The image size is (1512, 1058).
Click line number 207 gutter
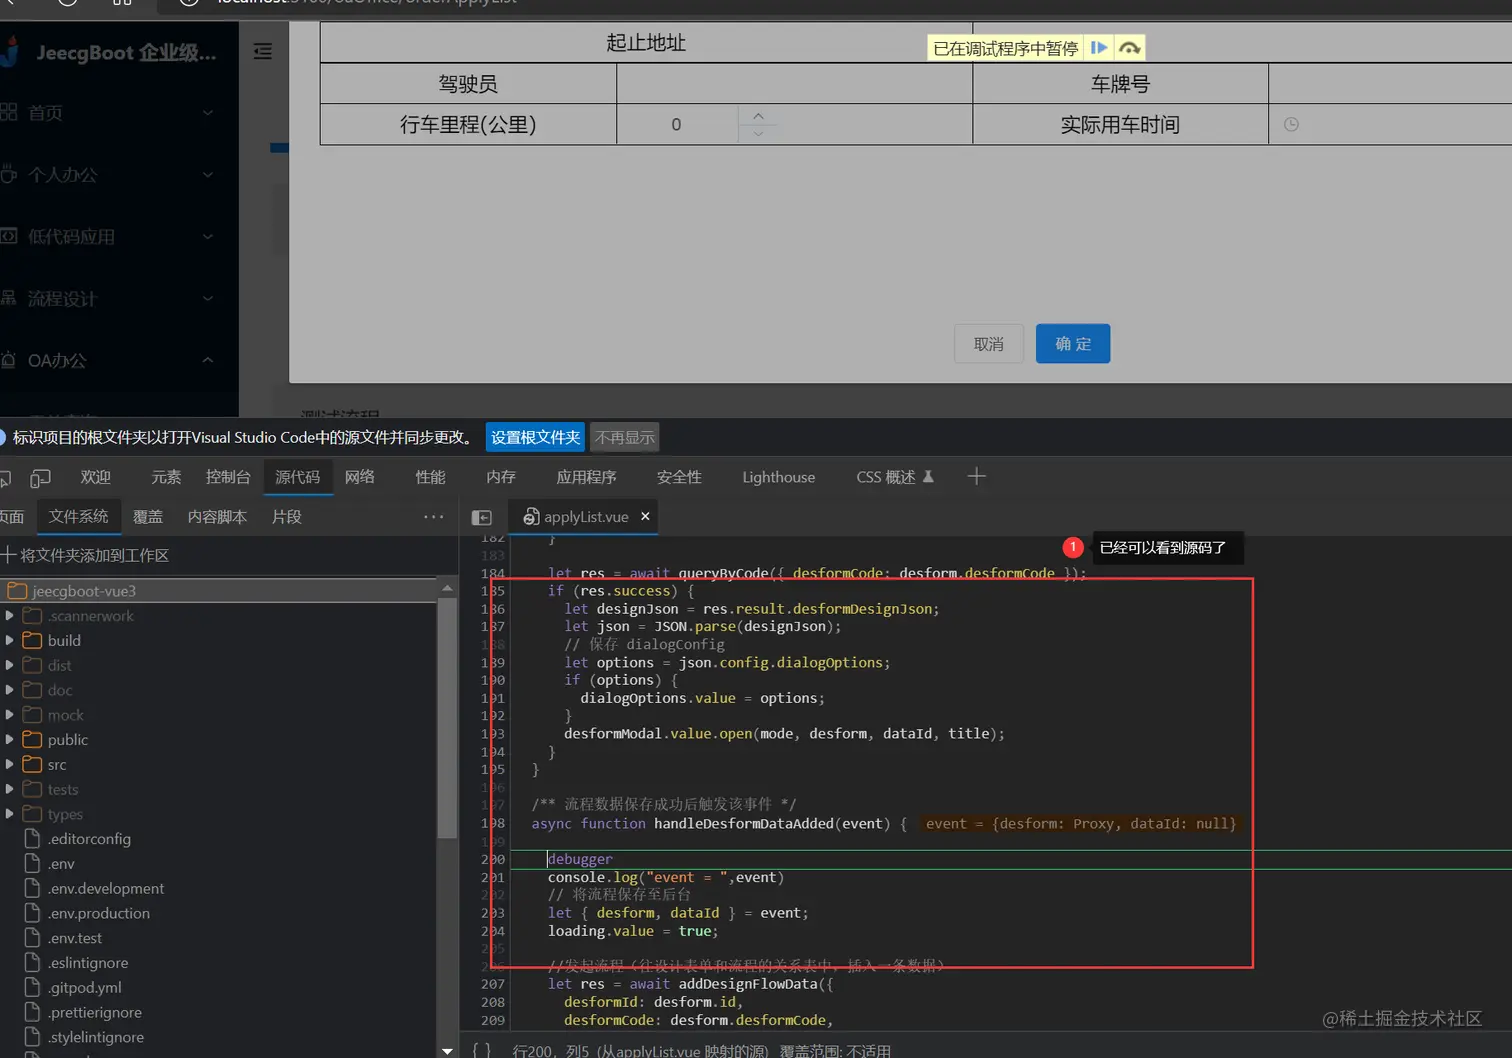[x=493, y=984]
